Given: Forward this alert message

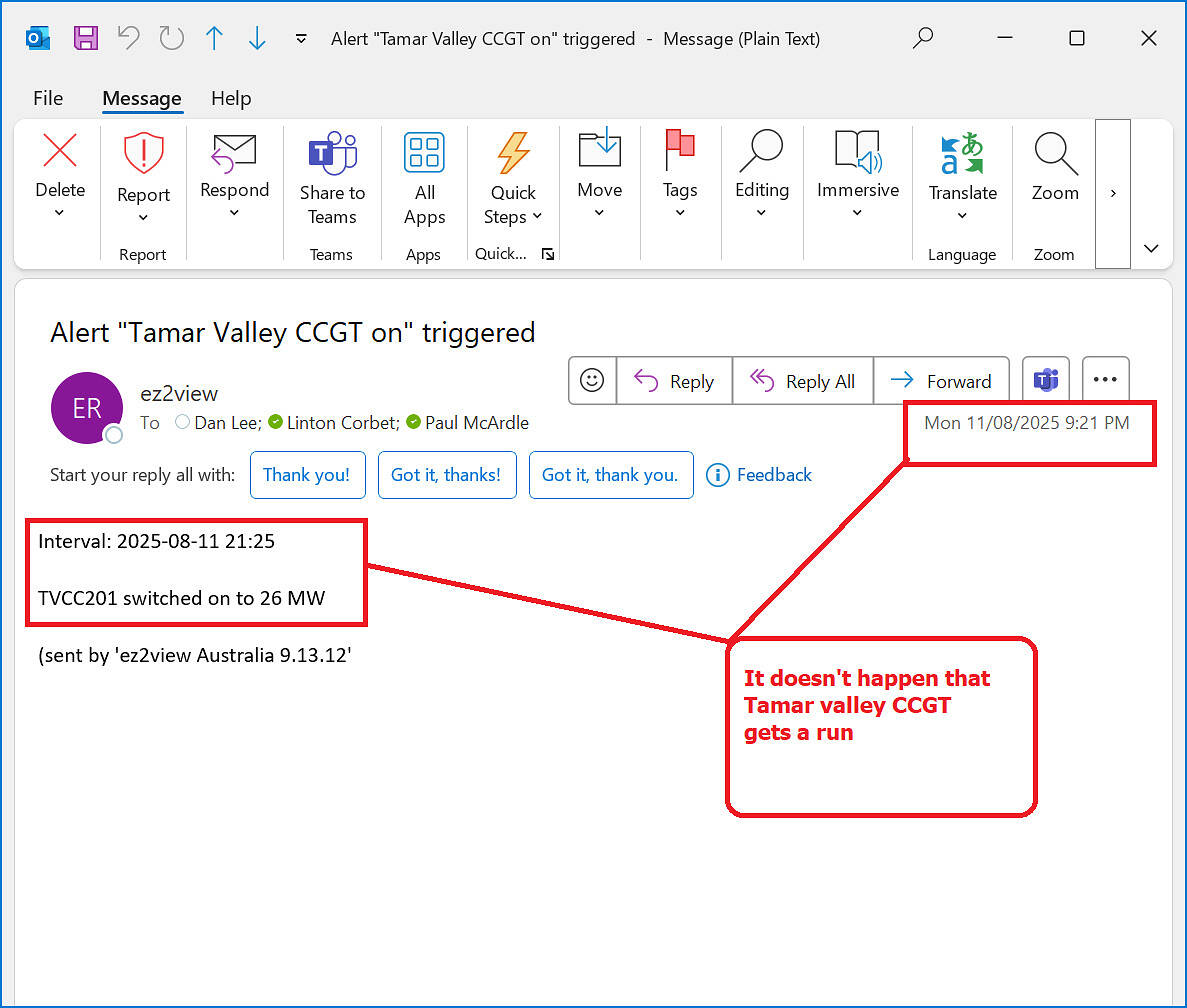Looking at the screenshot, I should pyautogui.click(x=941, y=381).
